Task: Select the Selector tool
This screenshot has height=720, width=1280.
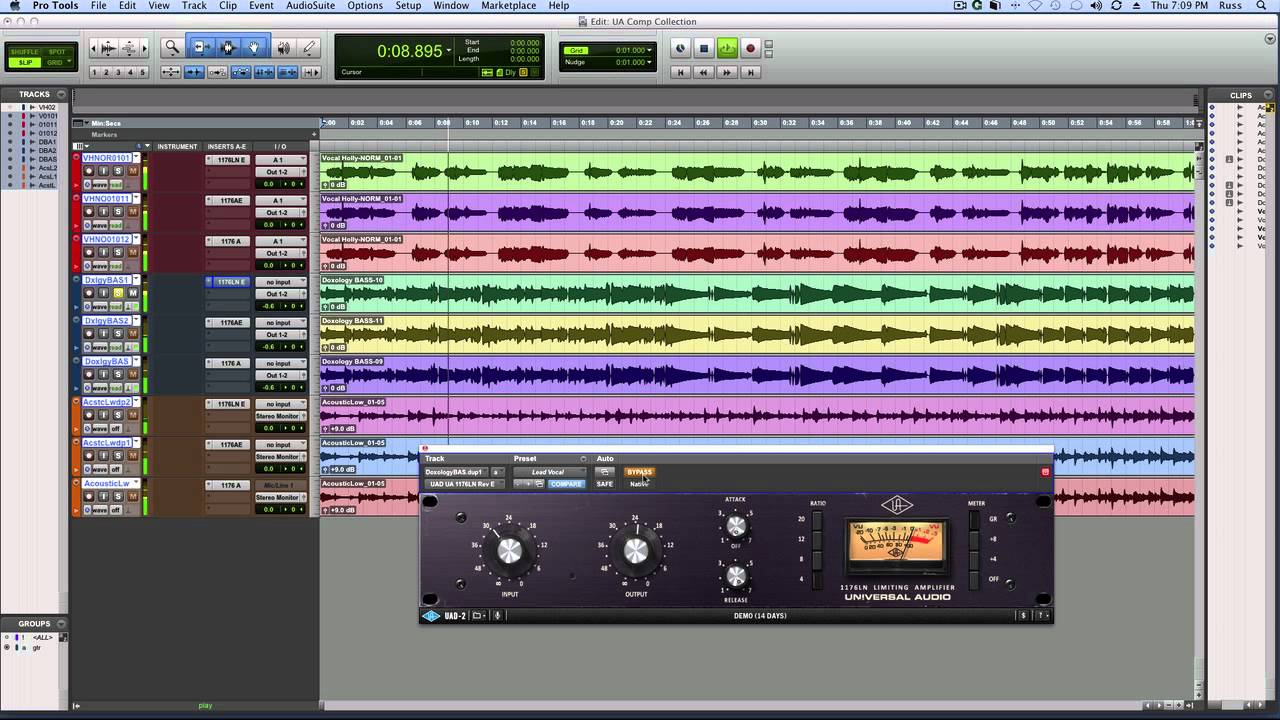Action: click(227, 47)
